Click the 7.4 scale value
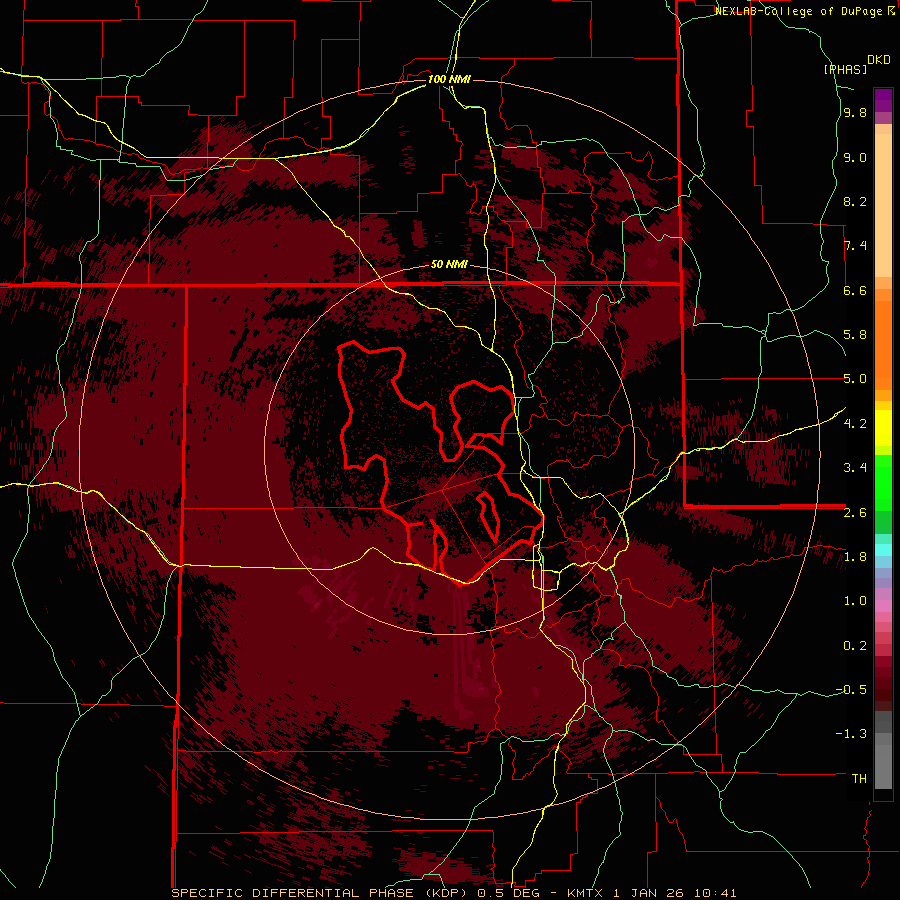Image resolution: width=900 pixels, height=900 pixels. (855, 246)
